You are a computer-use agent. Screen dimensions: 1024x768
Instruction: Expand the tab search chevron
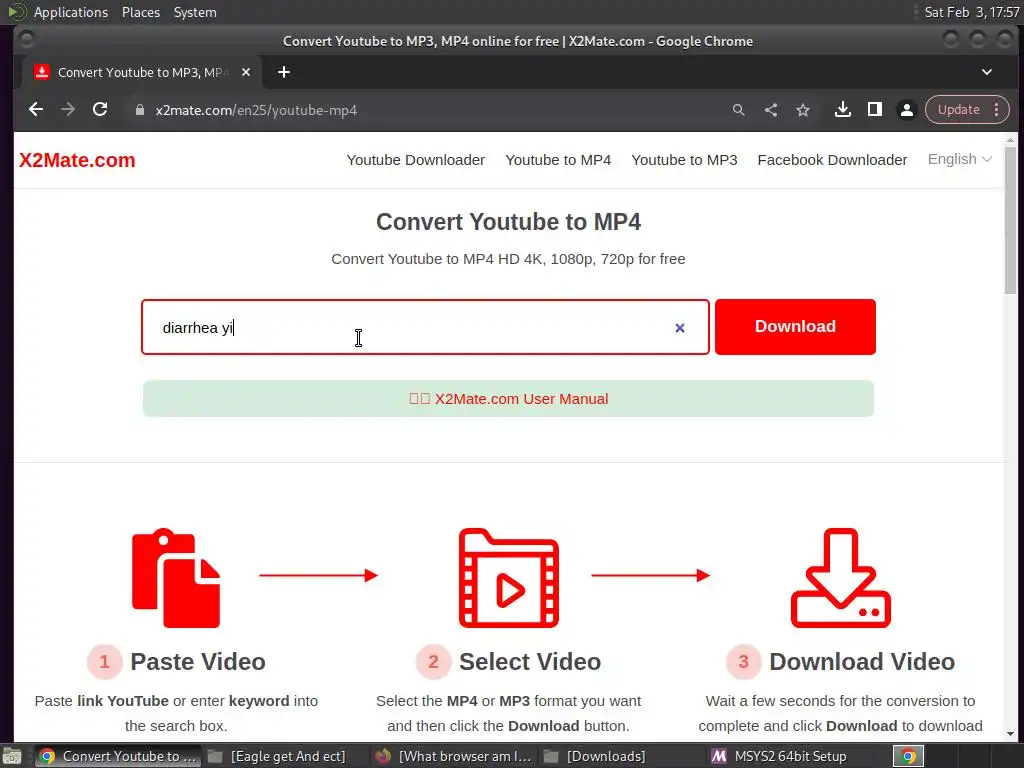[987, 72]
